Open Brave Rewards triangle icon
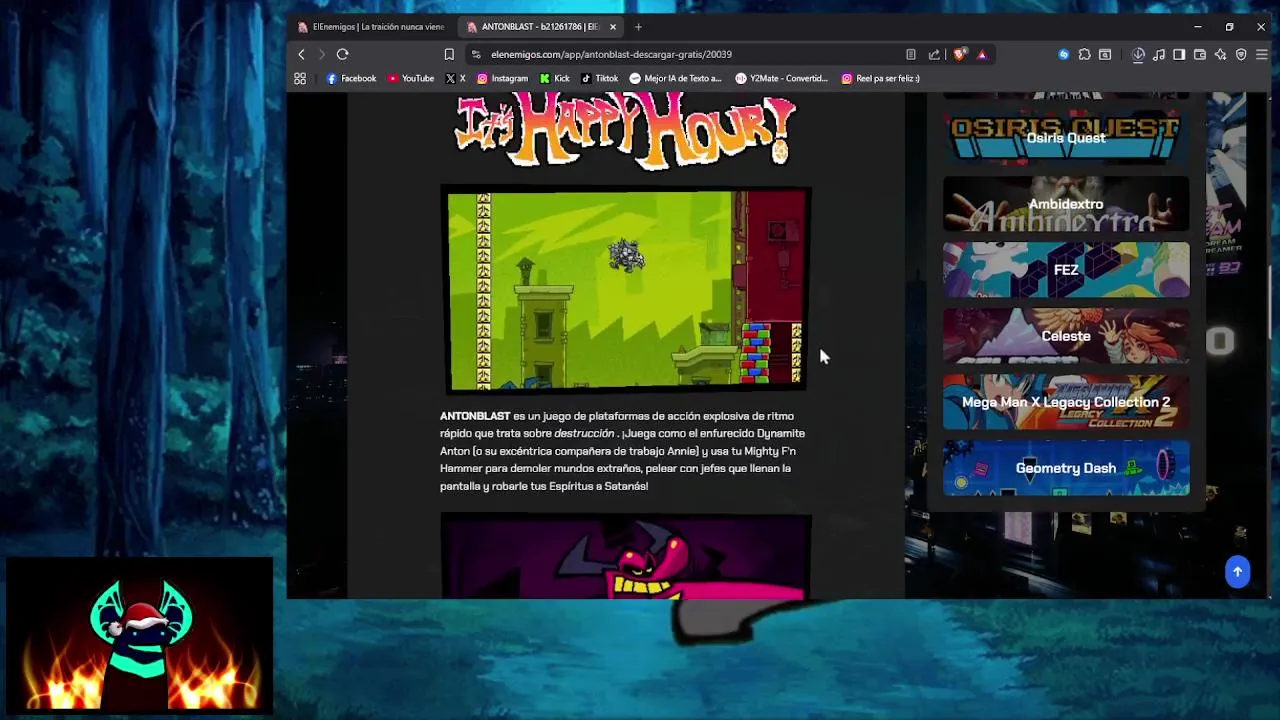 982,54
